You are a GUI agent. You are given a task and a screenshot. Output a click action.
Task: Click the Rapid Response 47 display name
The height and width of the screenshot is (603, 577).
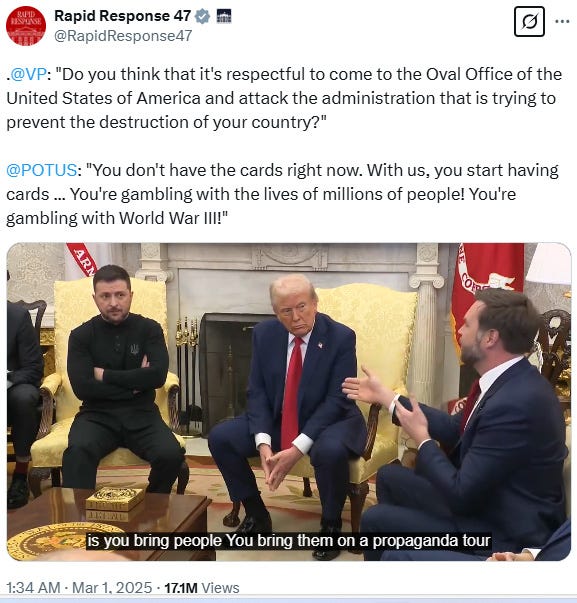[122, 16]
